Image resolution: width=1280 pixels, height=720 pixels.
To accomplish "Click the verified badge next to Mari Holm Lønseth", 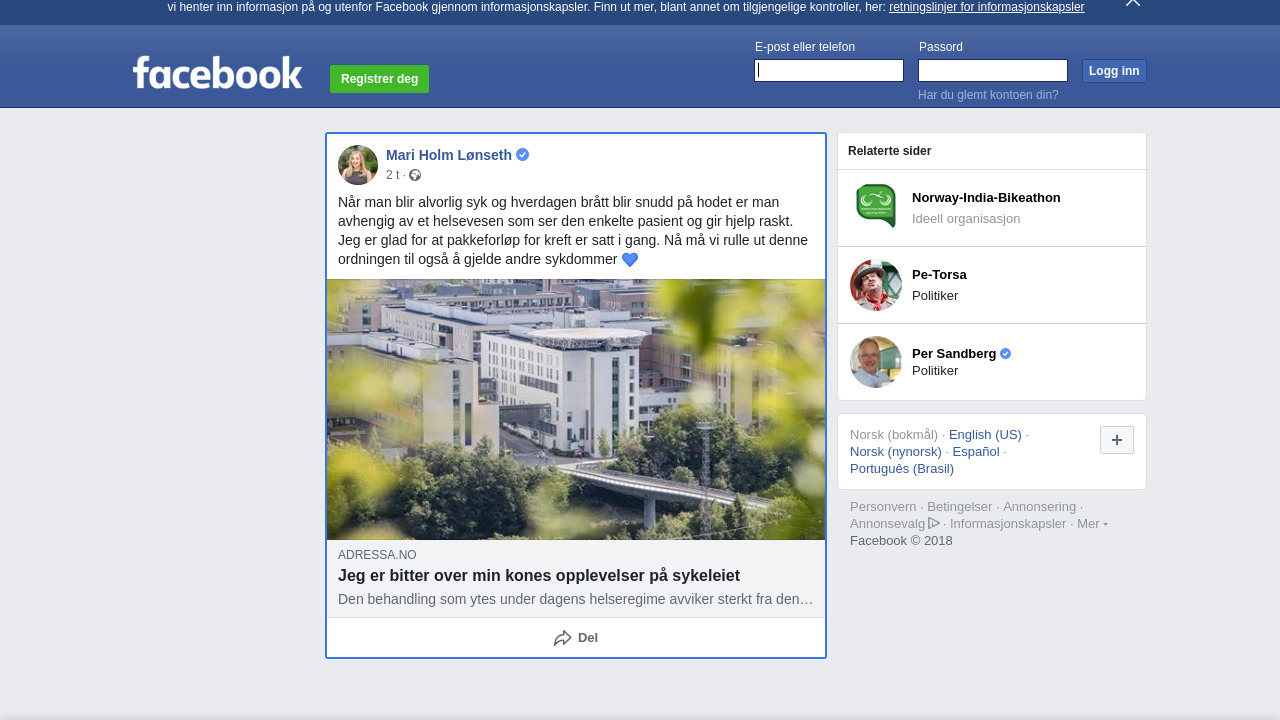I will [x=523, y=155].
